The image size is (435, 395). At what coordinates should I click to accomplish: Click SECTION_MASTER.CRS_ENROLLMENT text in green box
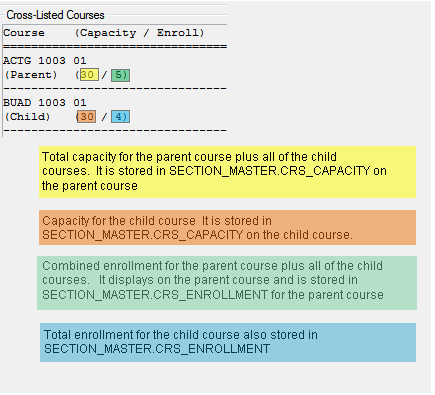[x=155, y=295]
